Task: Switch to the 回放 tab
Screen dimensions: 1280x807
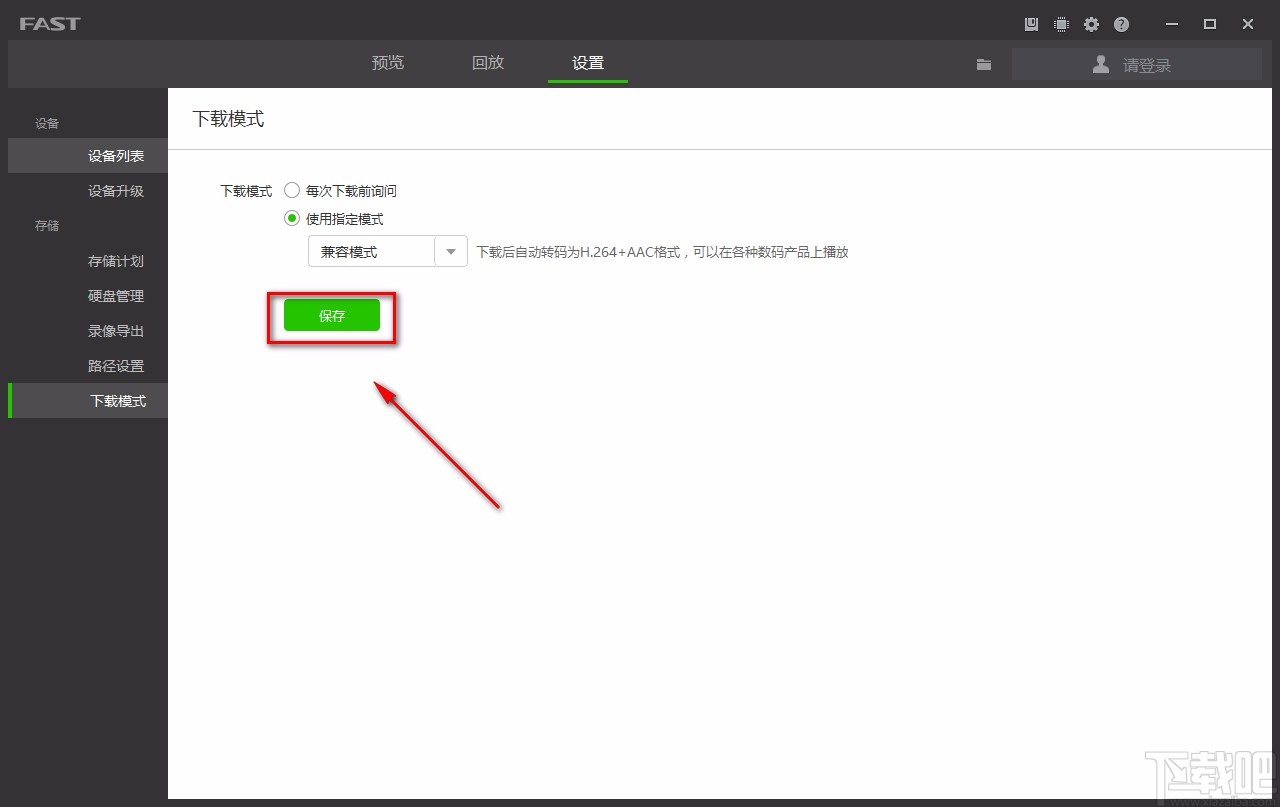Action: [x=487, y=62]
